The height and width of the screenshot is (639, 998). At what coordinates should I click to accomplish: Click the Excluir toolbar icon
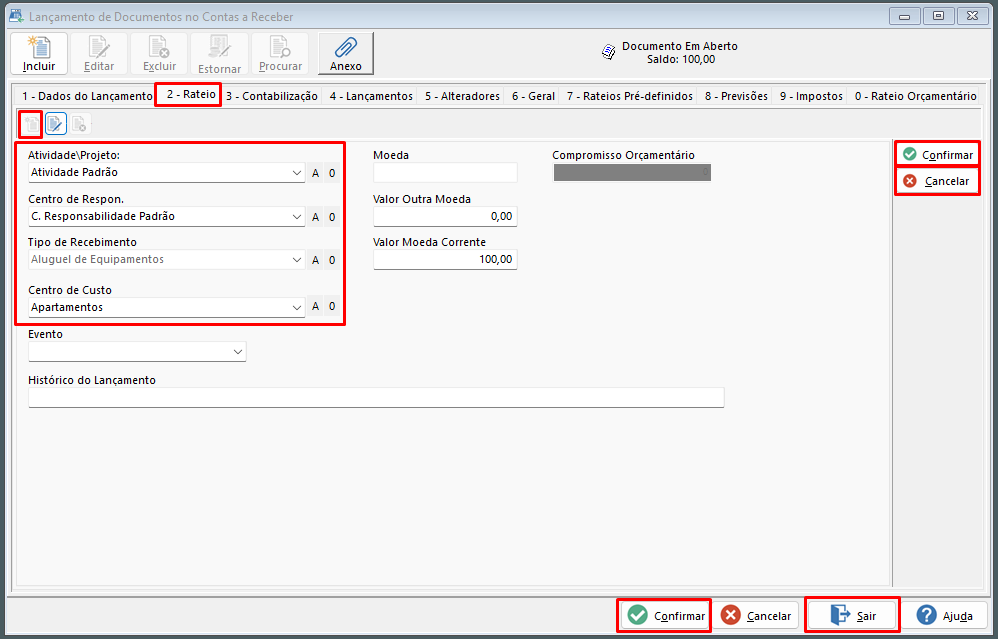click(159, 53)
